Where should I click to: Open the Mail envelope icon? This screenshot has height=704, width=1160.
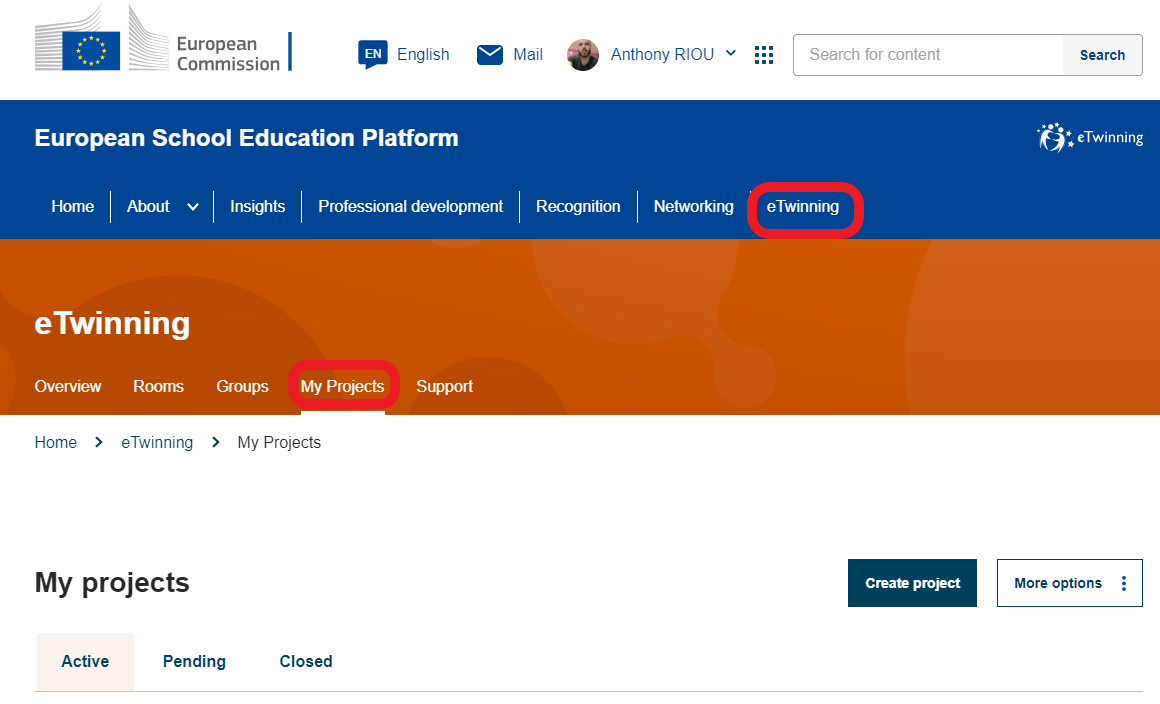(490, 55)
